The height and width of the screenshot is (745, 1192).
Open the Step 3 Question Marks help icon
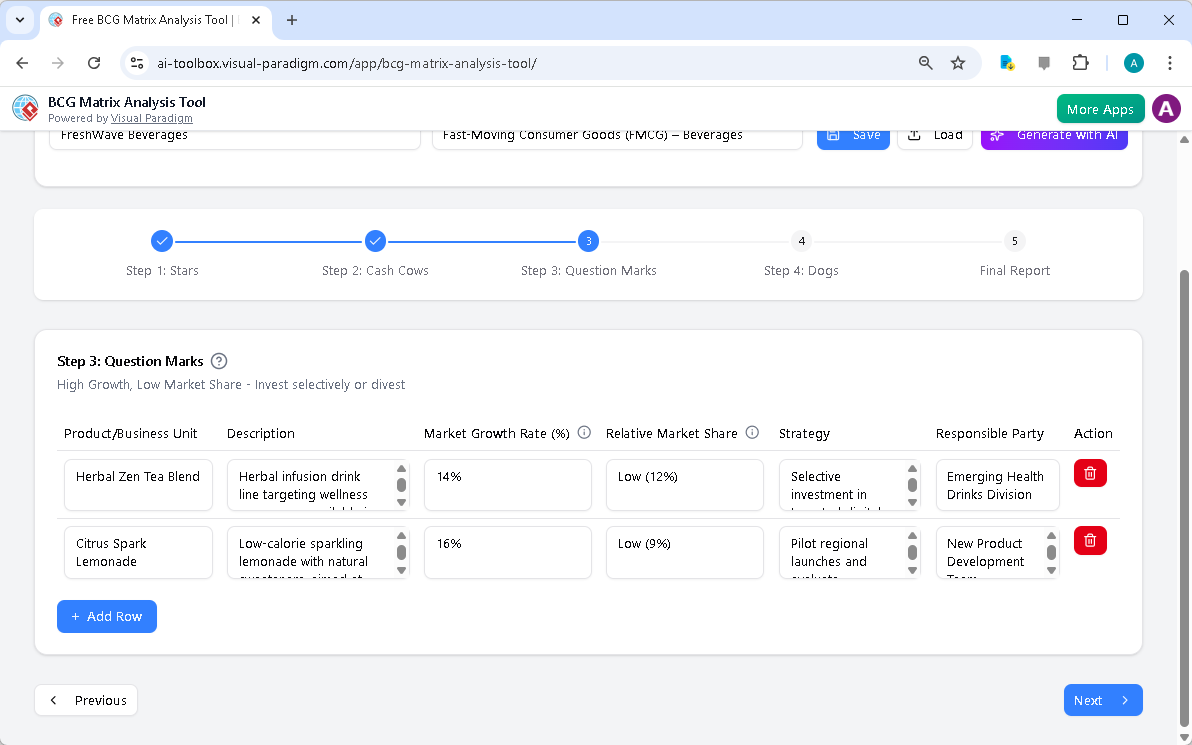[x=218, y=361]
